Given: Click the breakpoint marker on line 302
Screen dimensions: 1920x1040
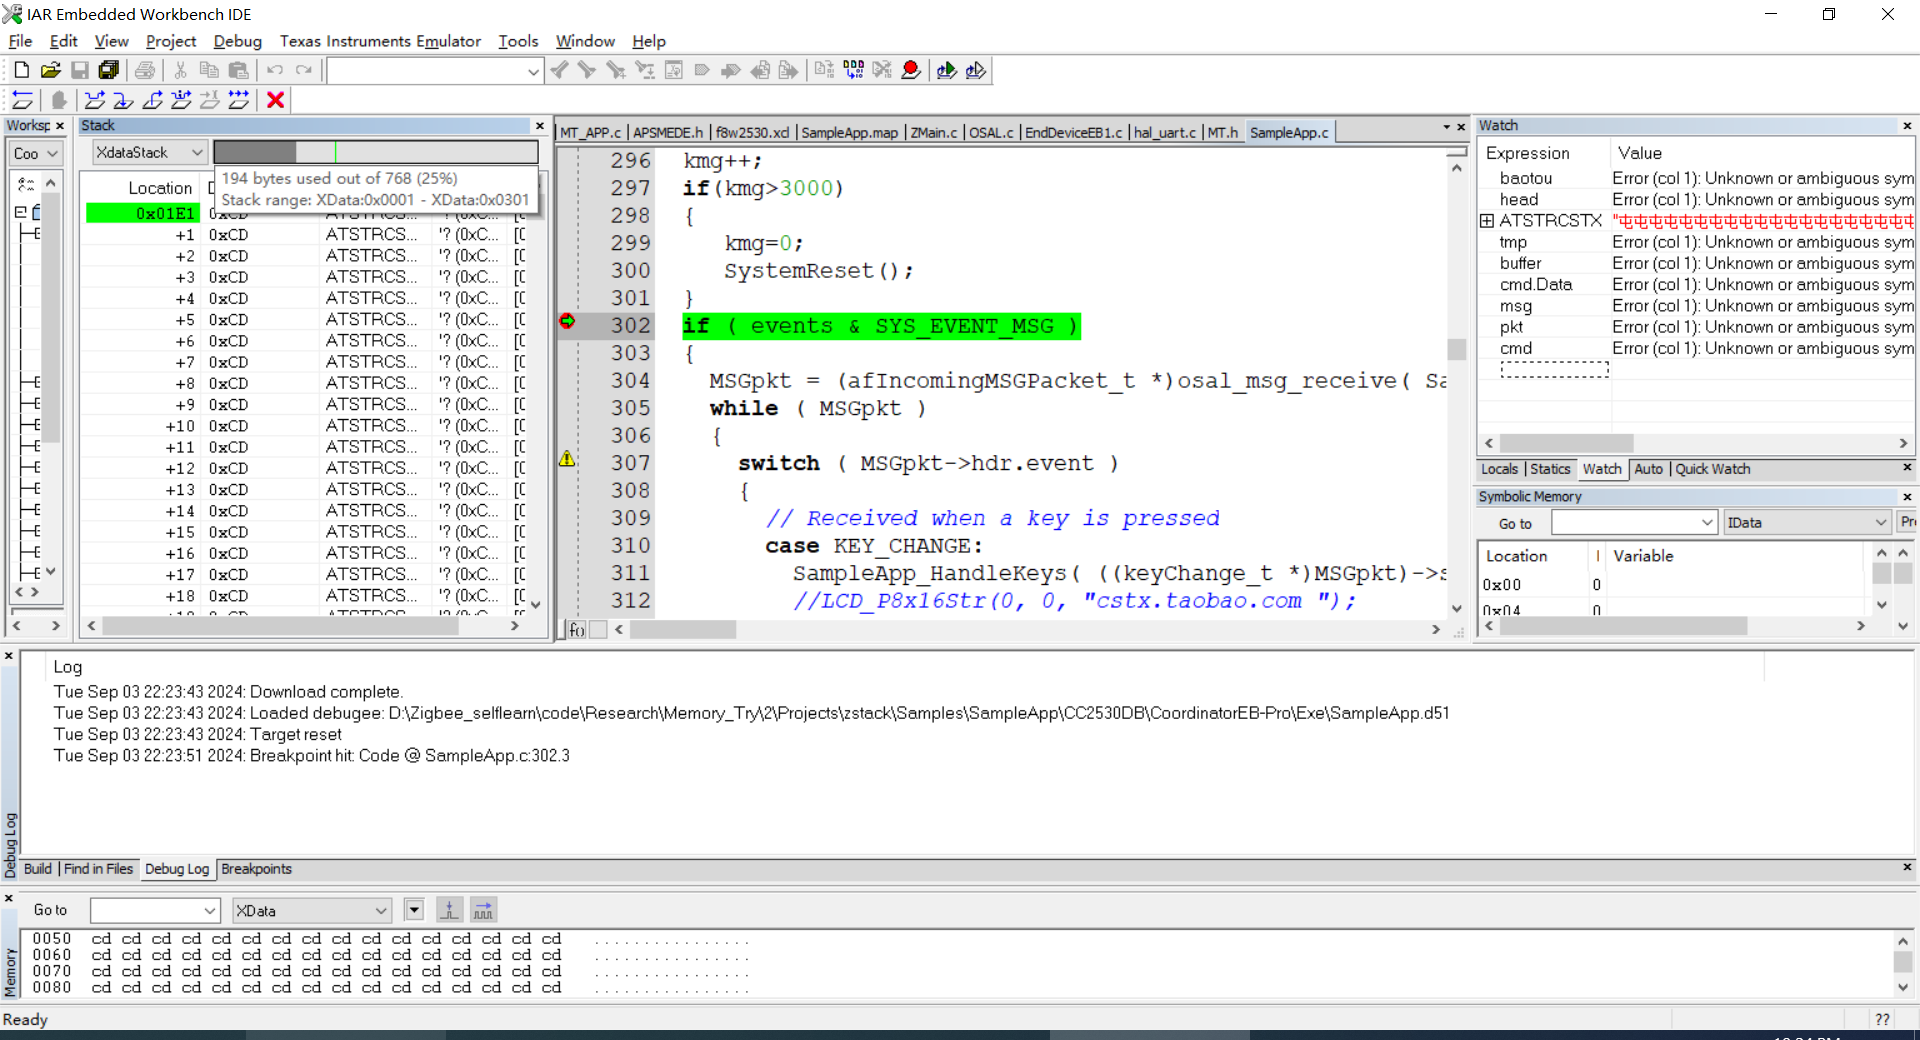Looking at the screenshot, I should coord(567,321).
